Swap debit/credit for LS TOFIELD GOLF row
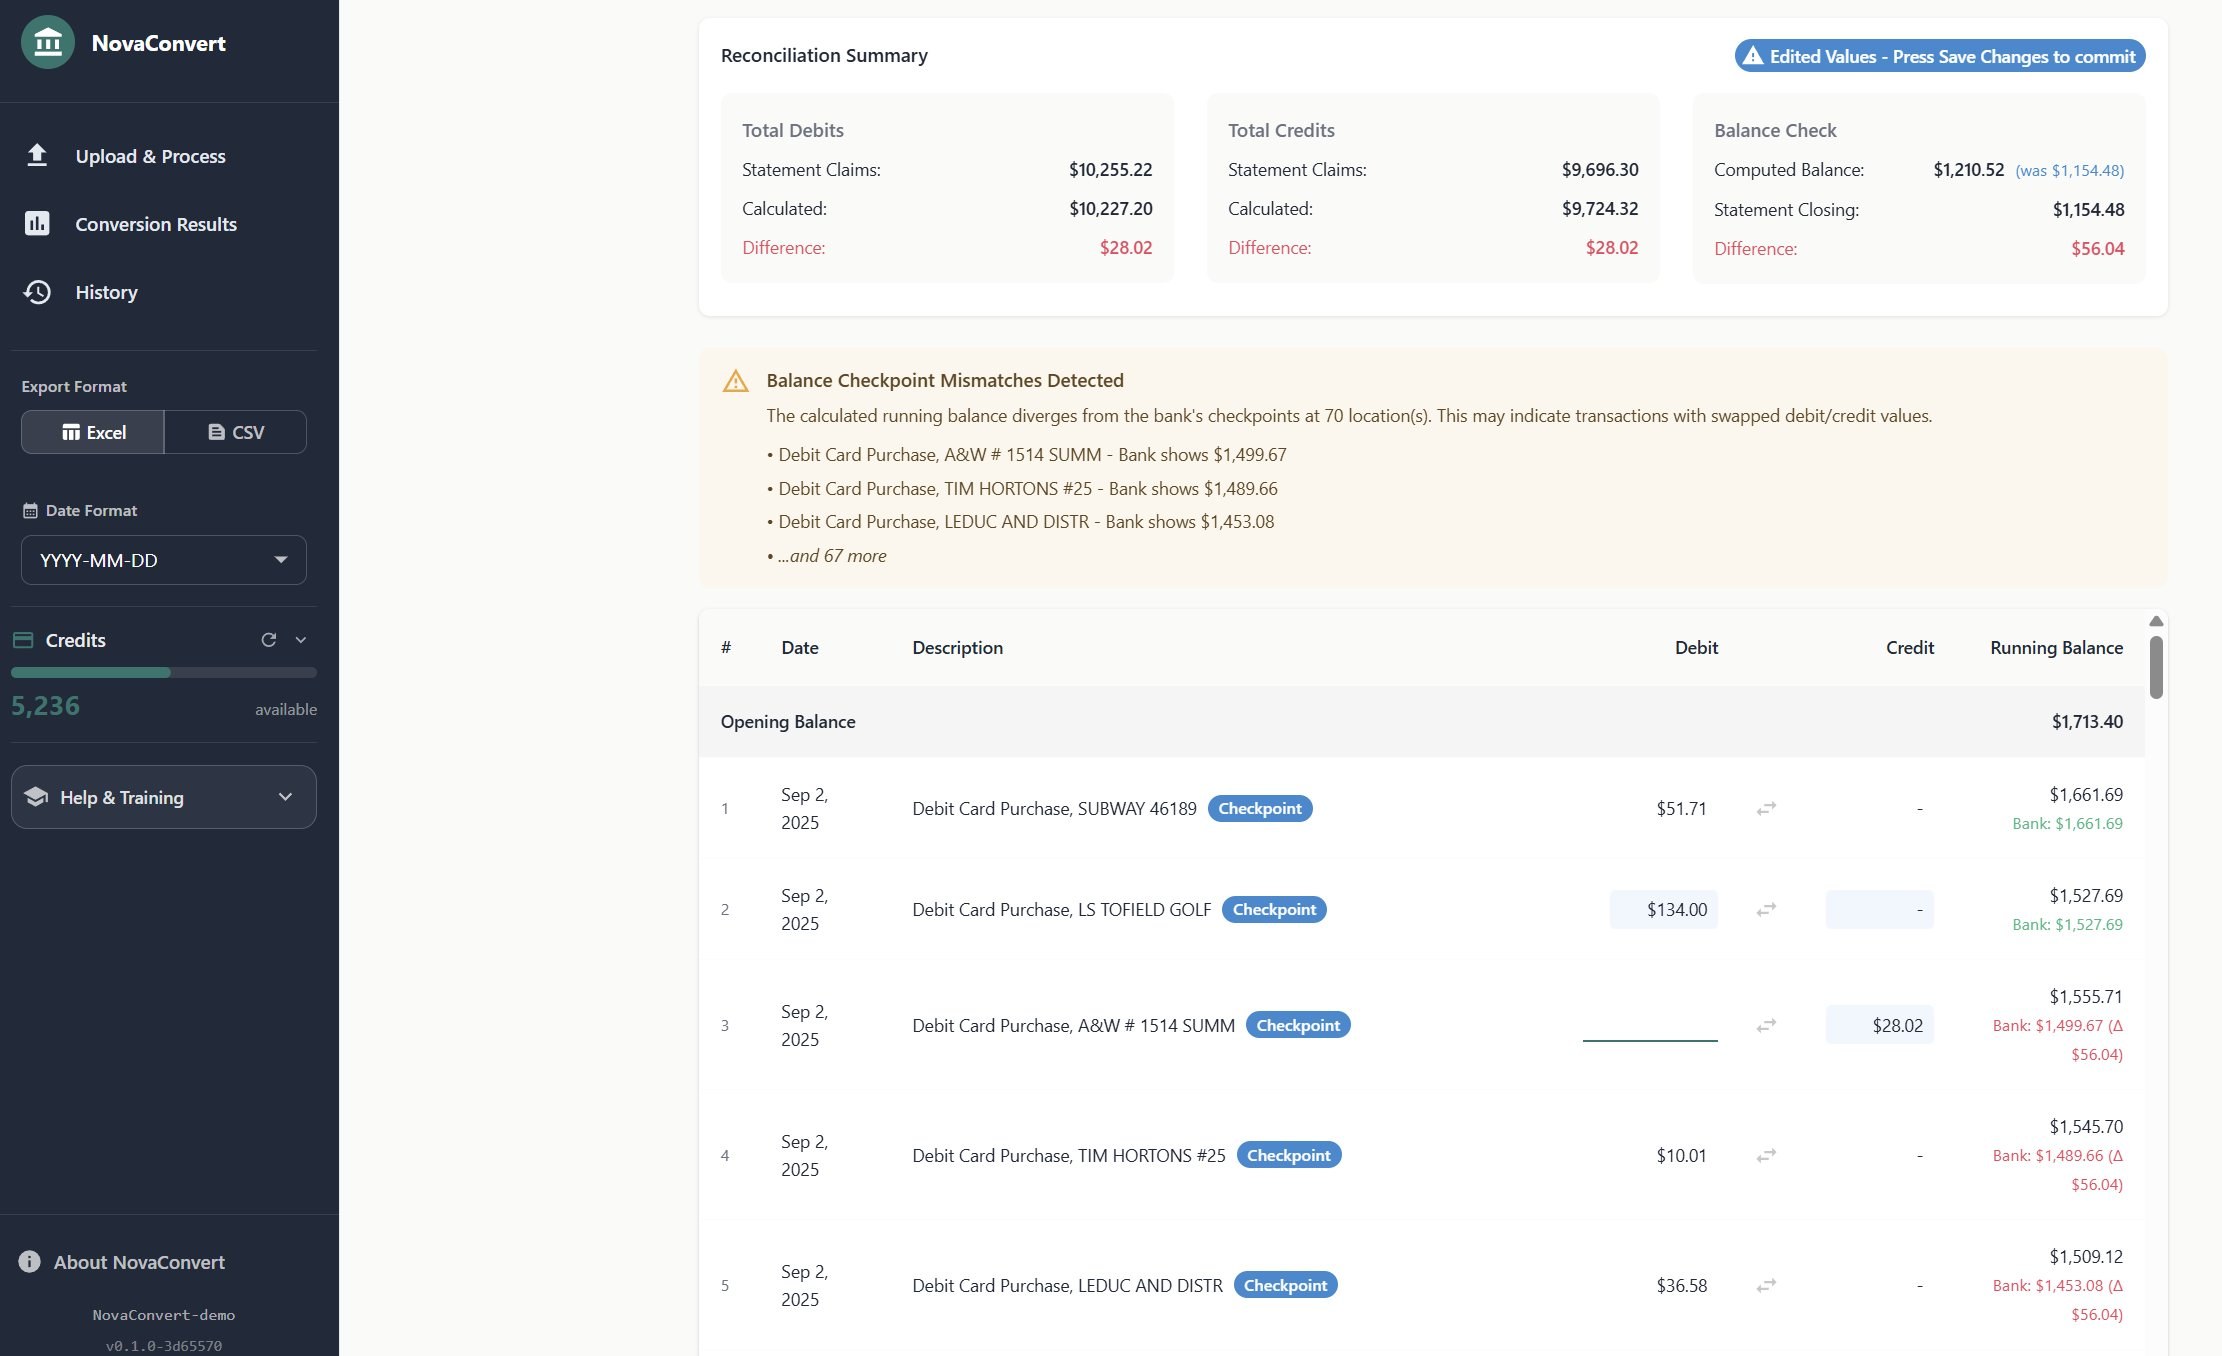Image resolution: width=2222 pixels, height=1356 pixels. [x=1766, y=909]
